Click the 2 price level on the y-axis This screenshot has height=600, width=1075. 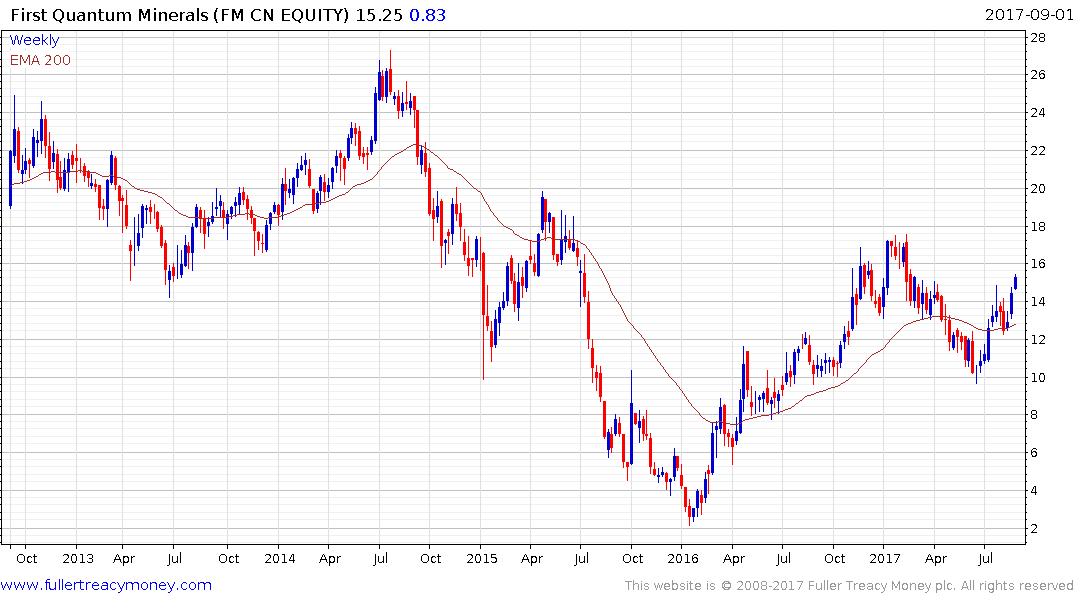tap(1035, 529)
